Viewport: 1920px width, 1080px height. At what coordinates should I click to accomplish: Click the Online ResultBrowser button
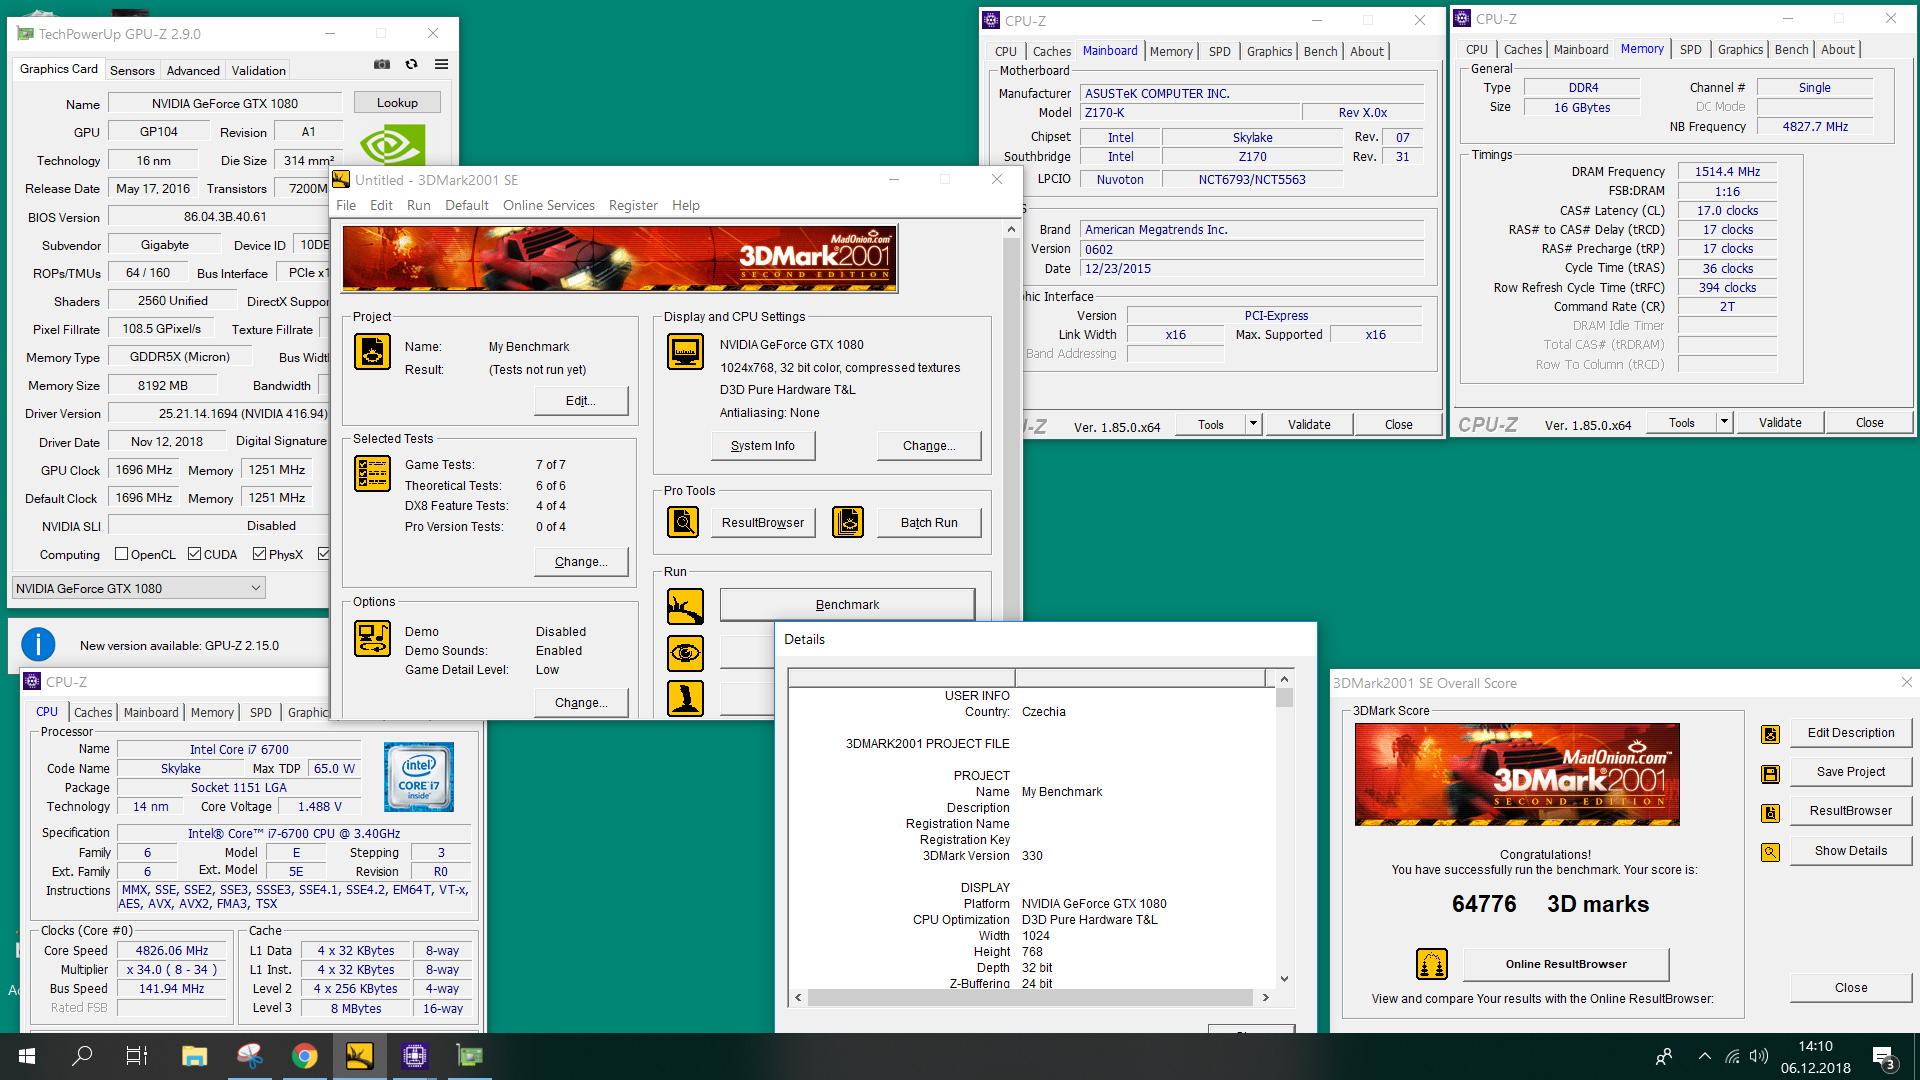[1566, 964]
